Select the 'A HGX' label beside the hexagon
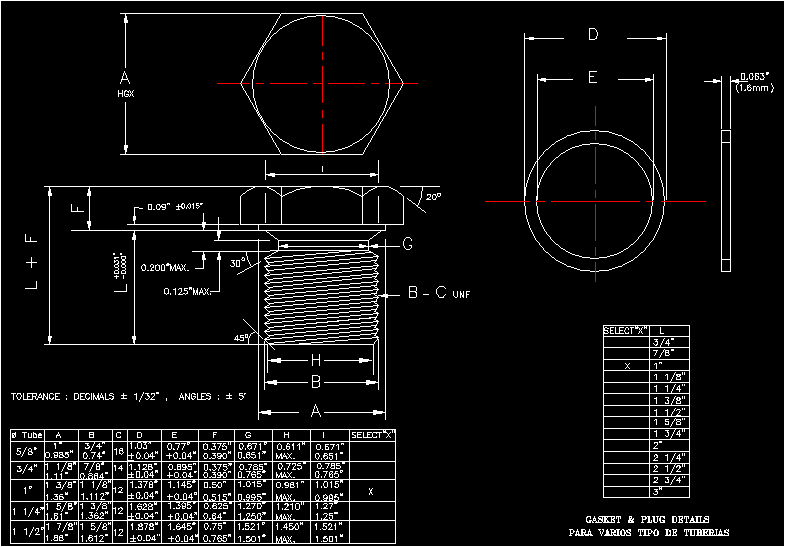The width and height of the screenshot is (785, 547). [125, 83]
